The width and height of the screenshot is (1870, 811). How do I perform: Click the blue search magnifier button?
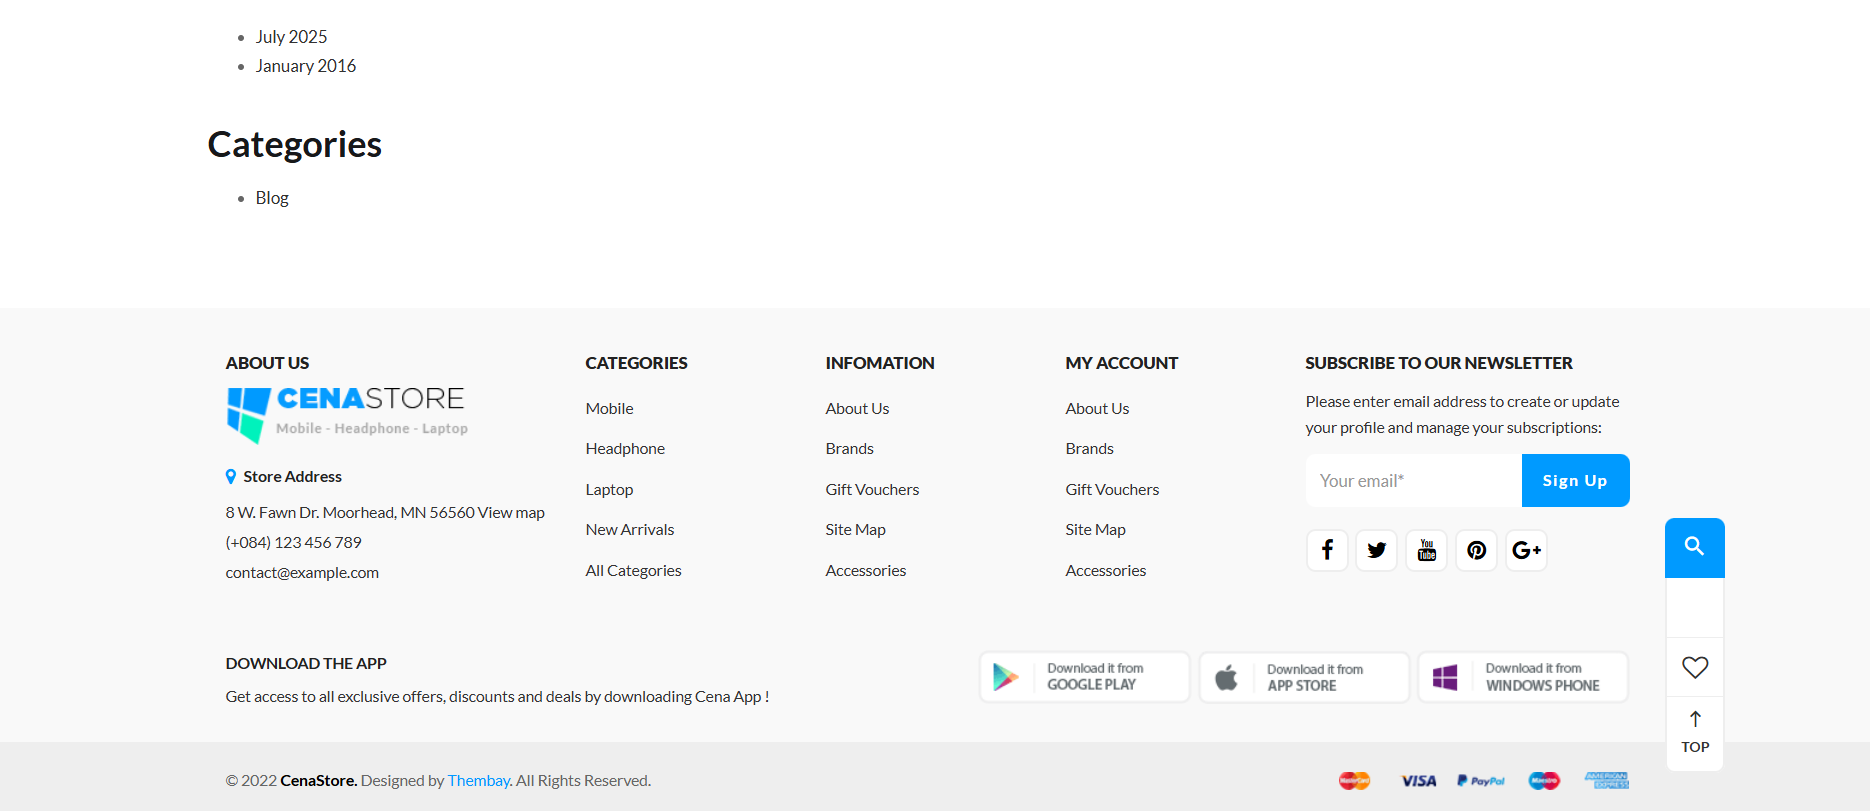(x=1694, y=547)
